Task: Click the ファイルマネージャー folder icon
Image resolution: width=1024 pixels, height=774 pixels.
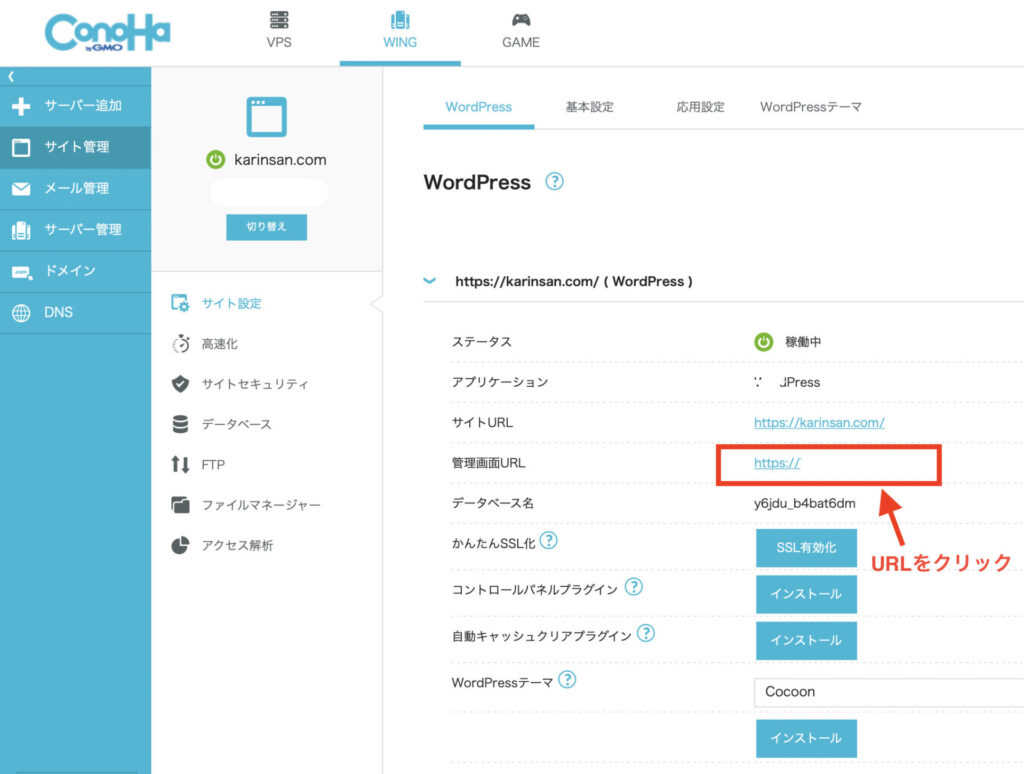Action: (180, 505)
